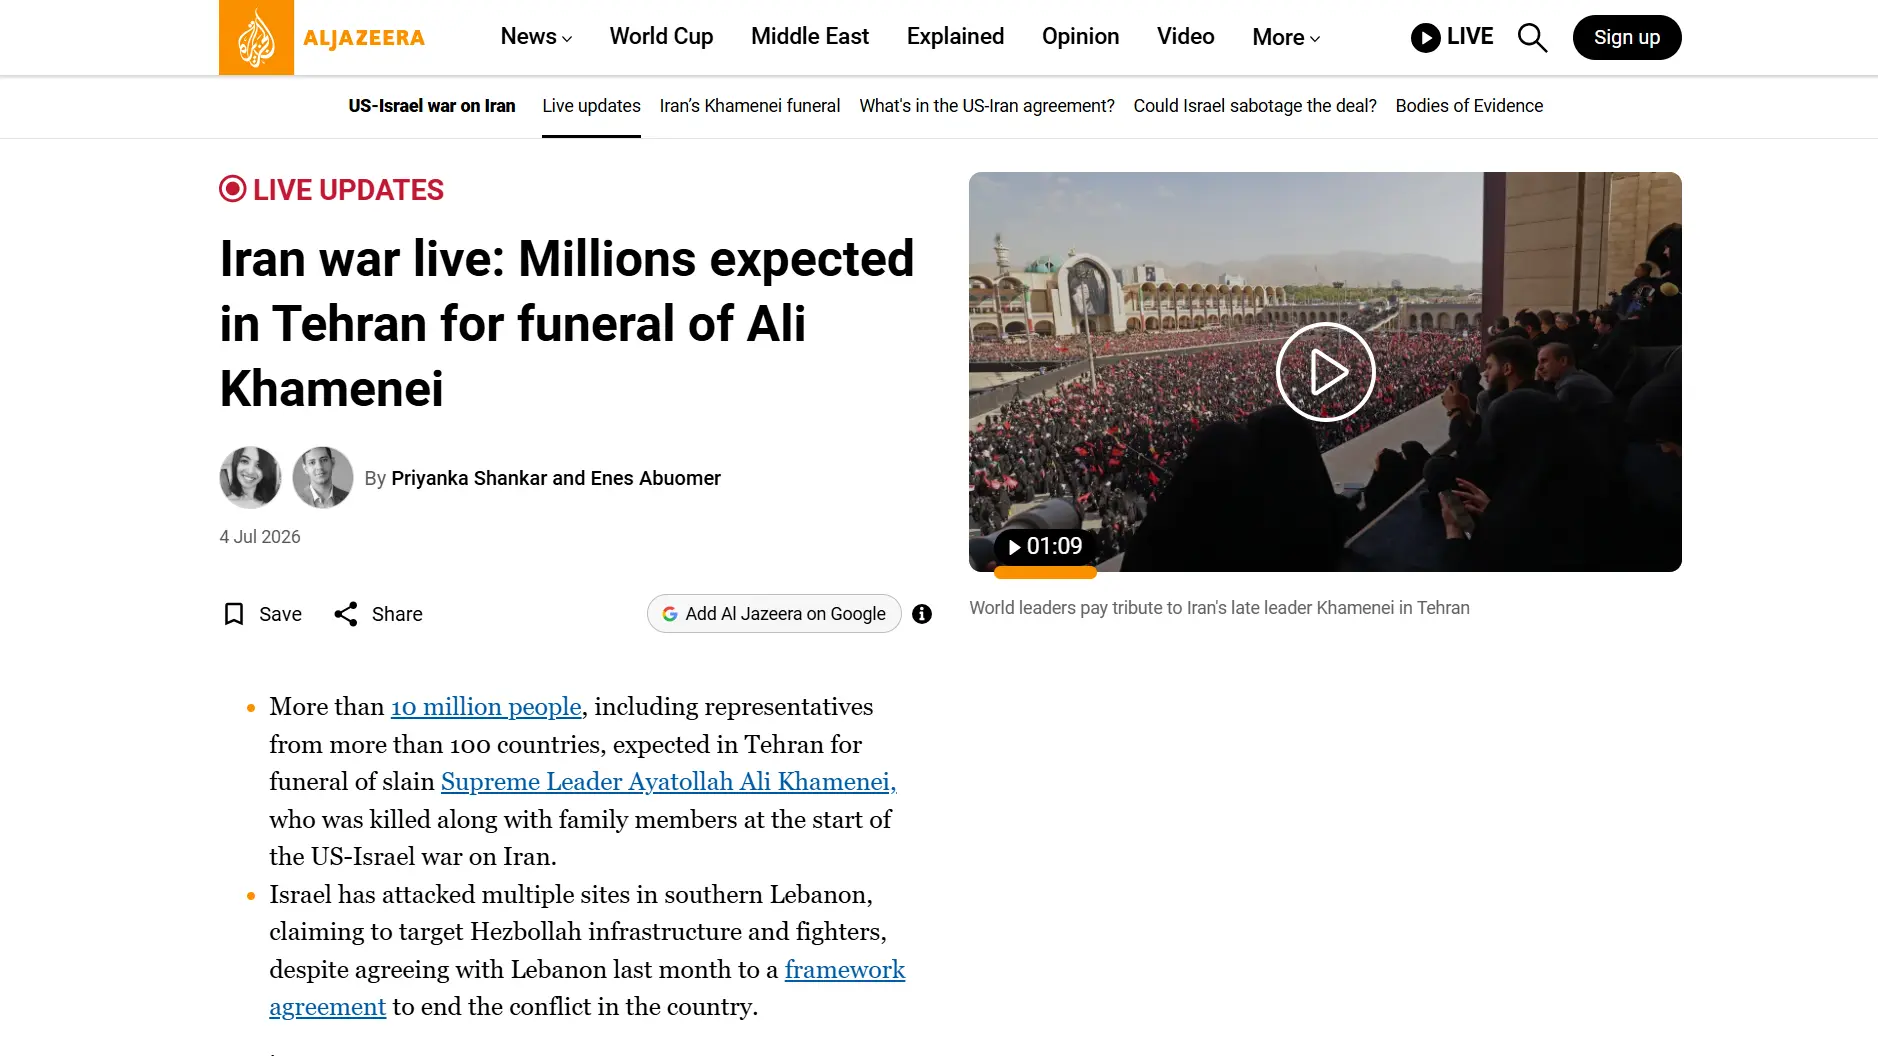Image resolution: width=1878 pixels, height=1056 pixels.
Task: Click the LIVE play icon in header
Action: (1425, 38)
